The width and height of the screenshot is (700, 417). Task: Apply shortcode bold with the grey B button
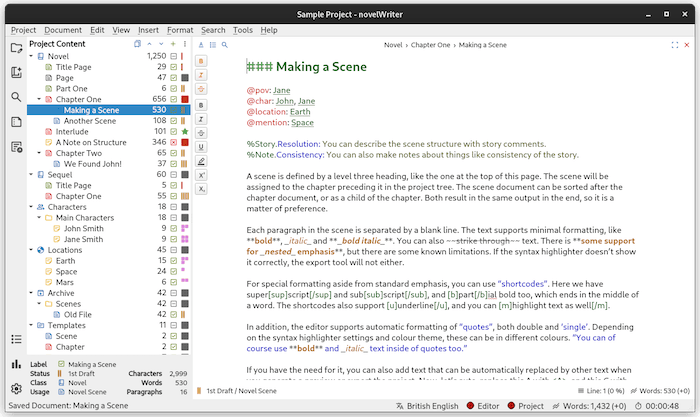tap(201, 105)
